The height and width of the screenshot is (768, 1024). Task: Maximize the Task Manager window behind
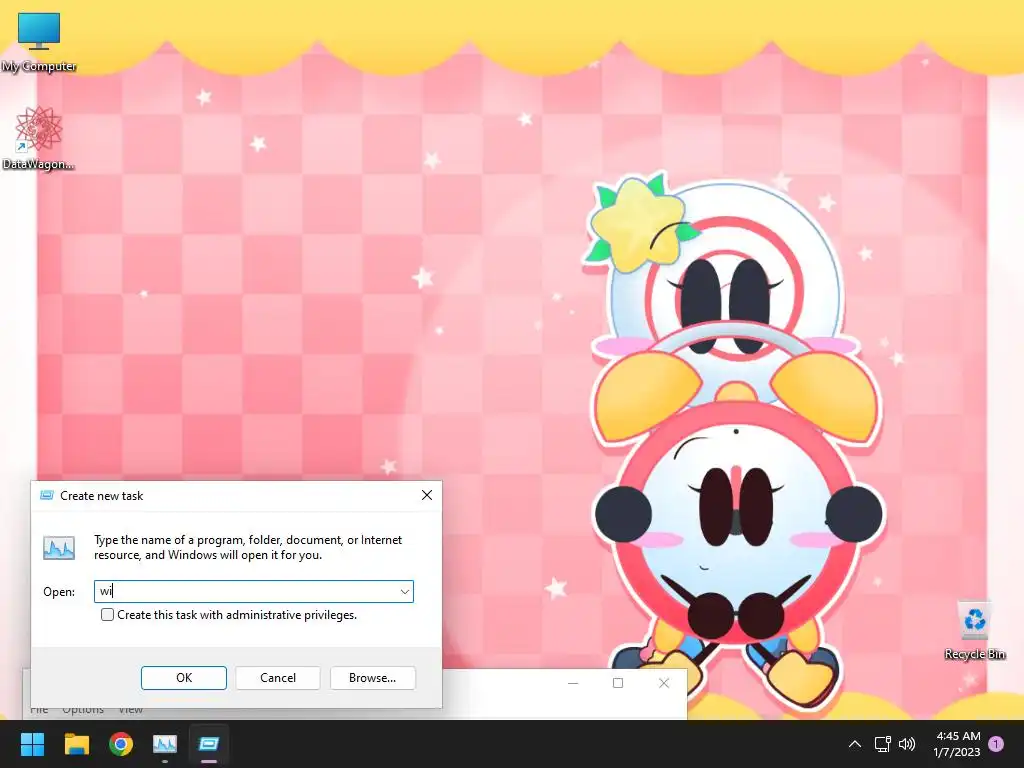point(618,683)
